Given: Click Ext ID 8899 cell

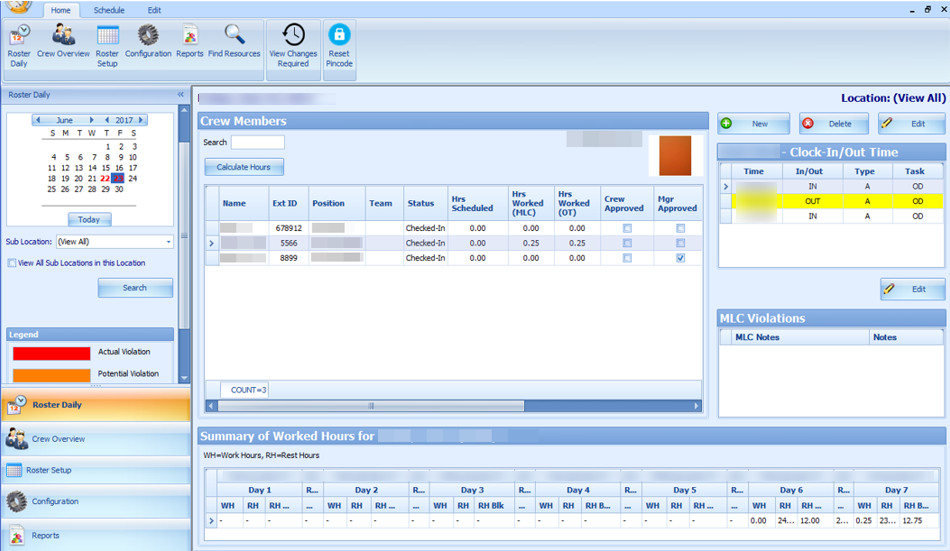Looking at the screenshot, I should (x=288, y=258).
